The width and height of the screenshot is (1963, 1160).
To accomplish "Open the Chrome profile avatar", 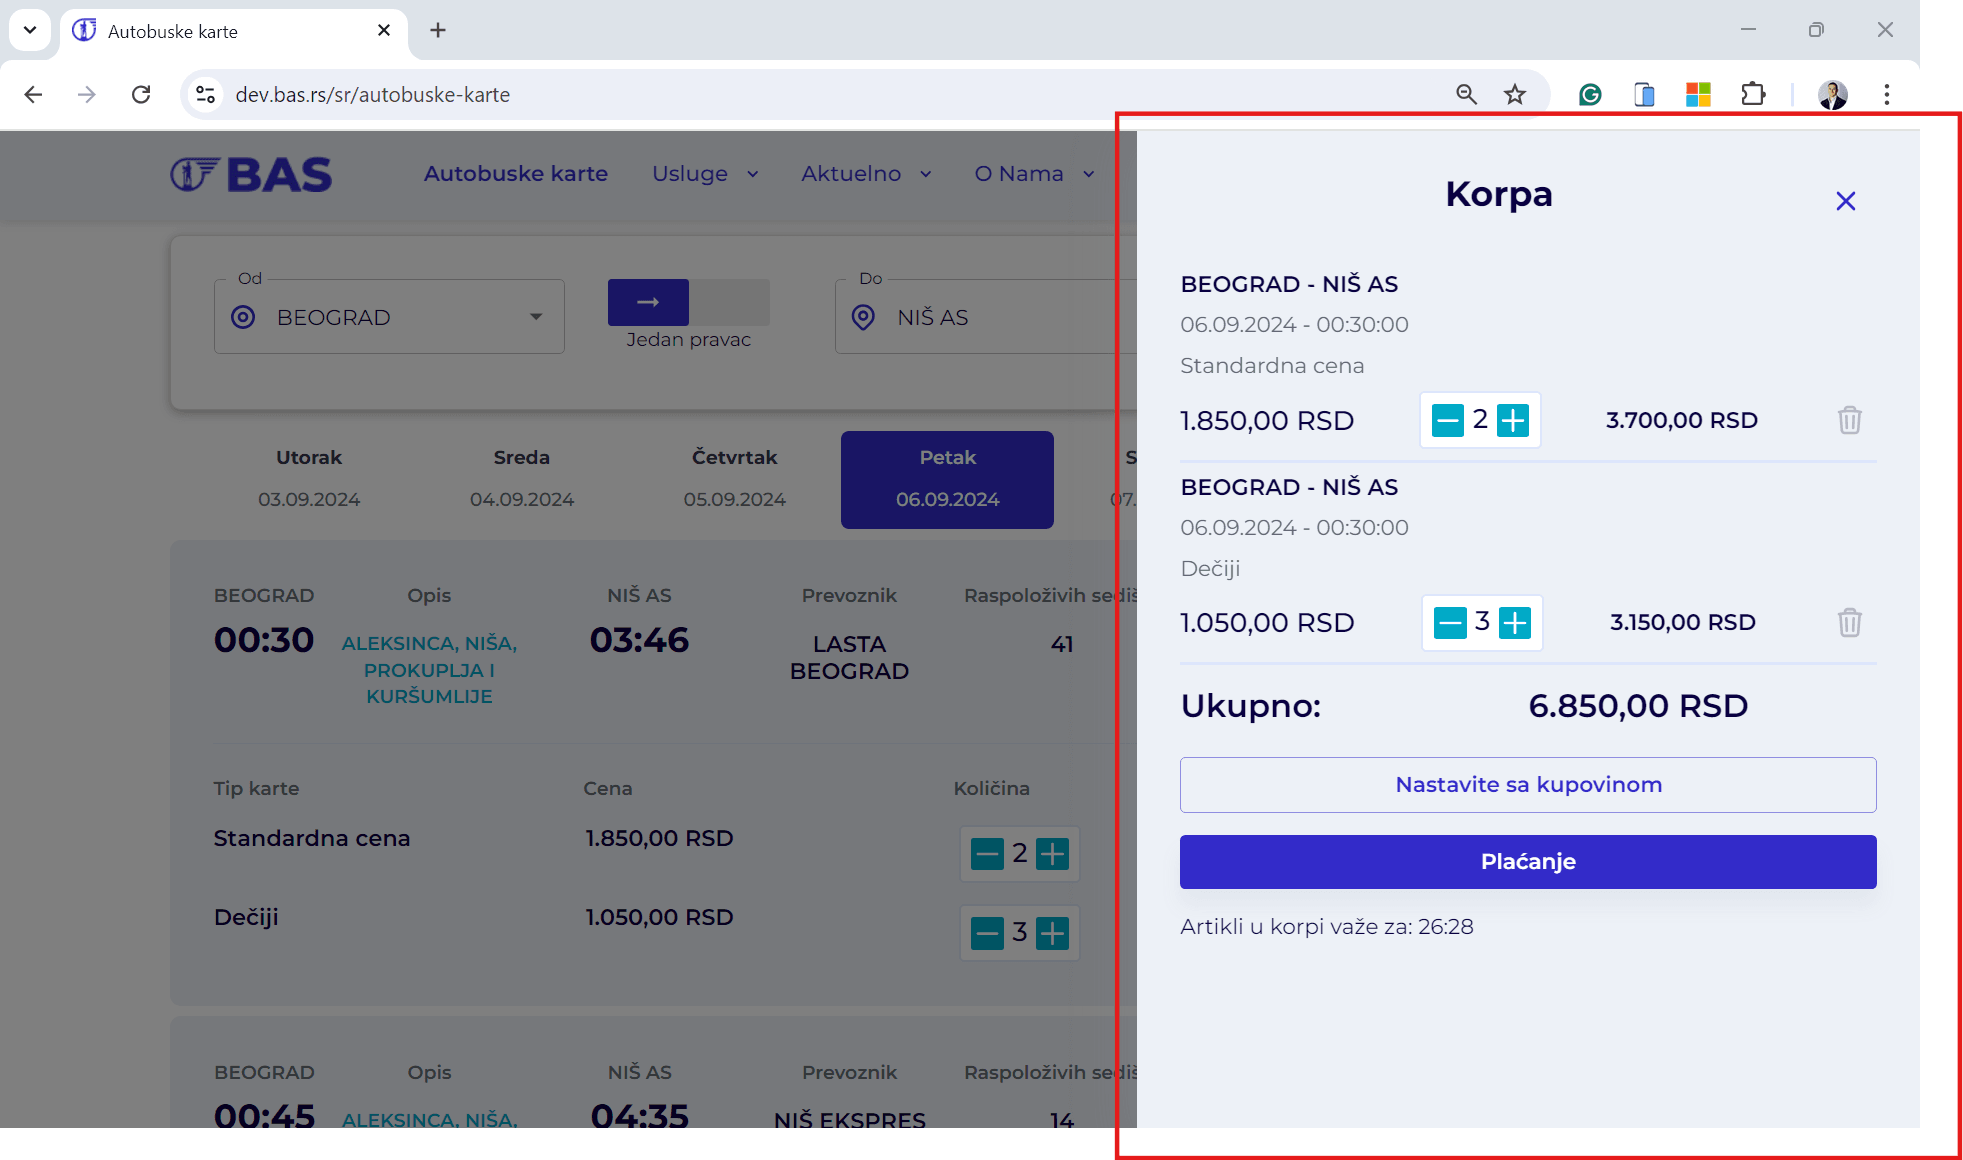I will tap(1832, 94).
